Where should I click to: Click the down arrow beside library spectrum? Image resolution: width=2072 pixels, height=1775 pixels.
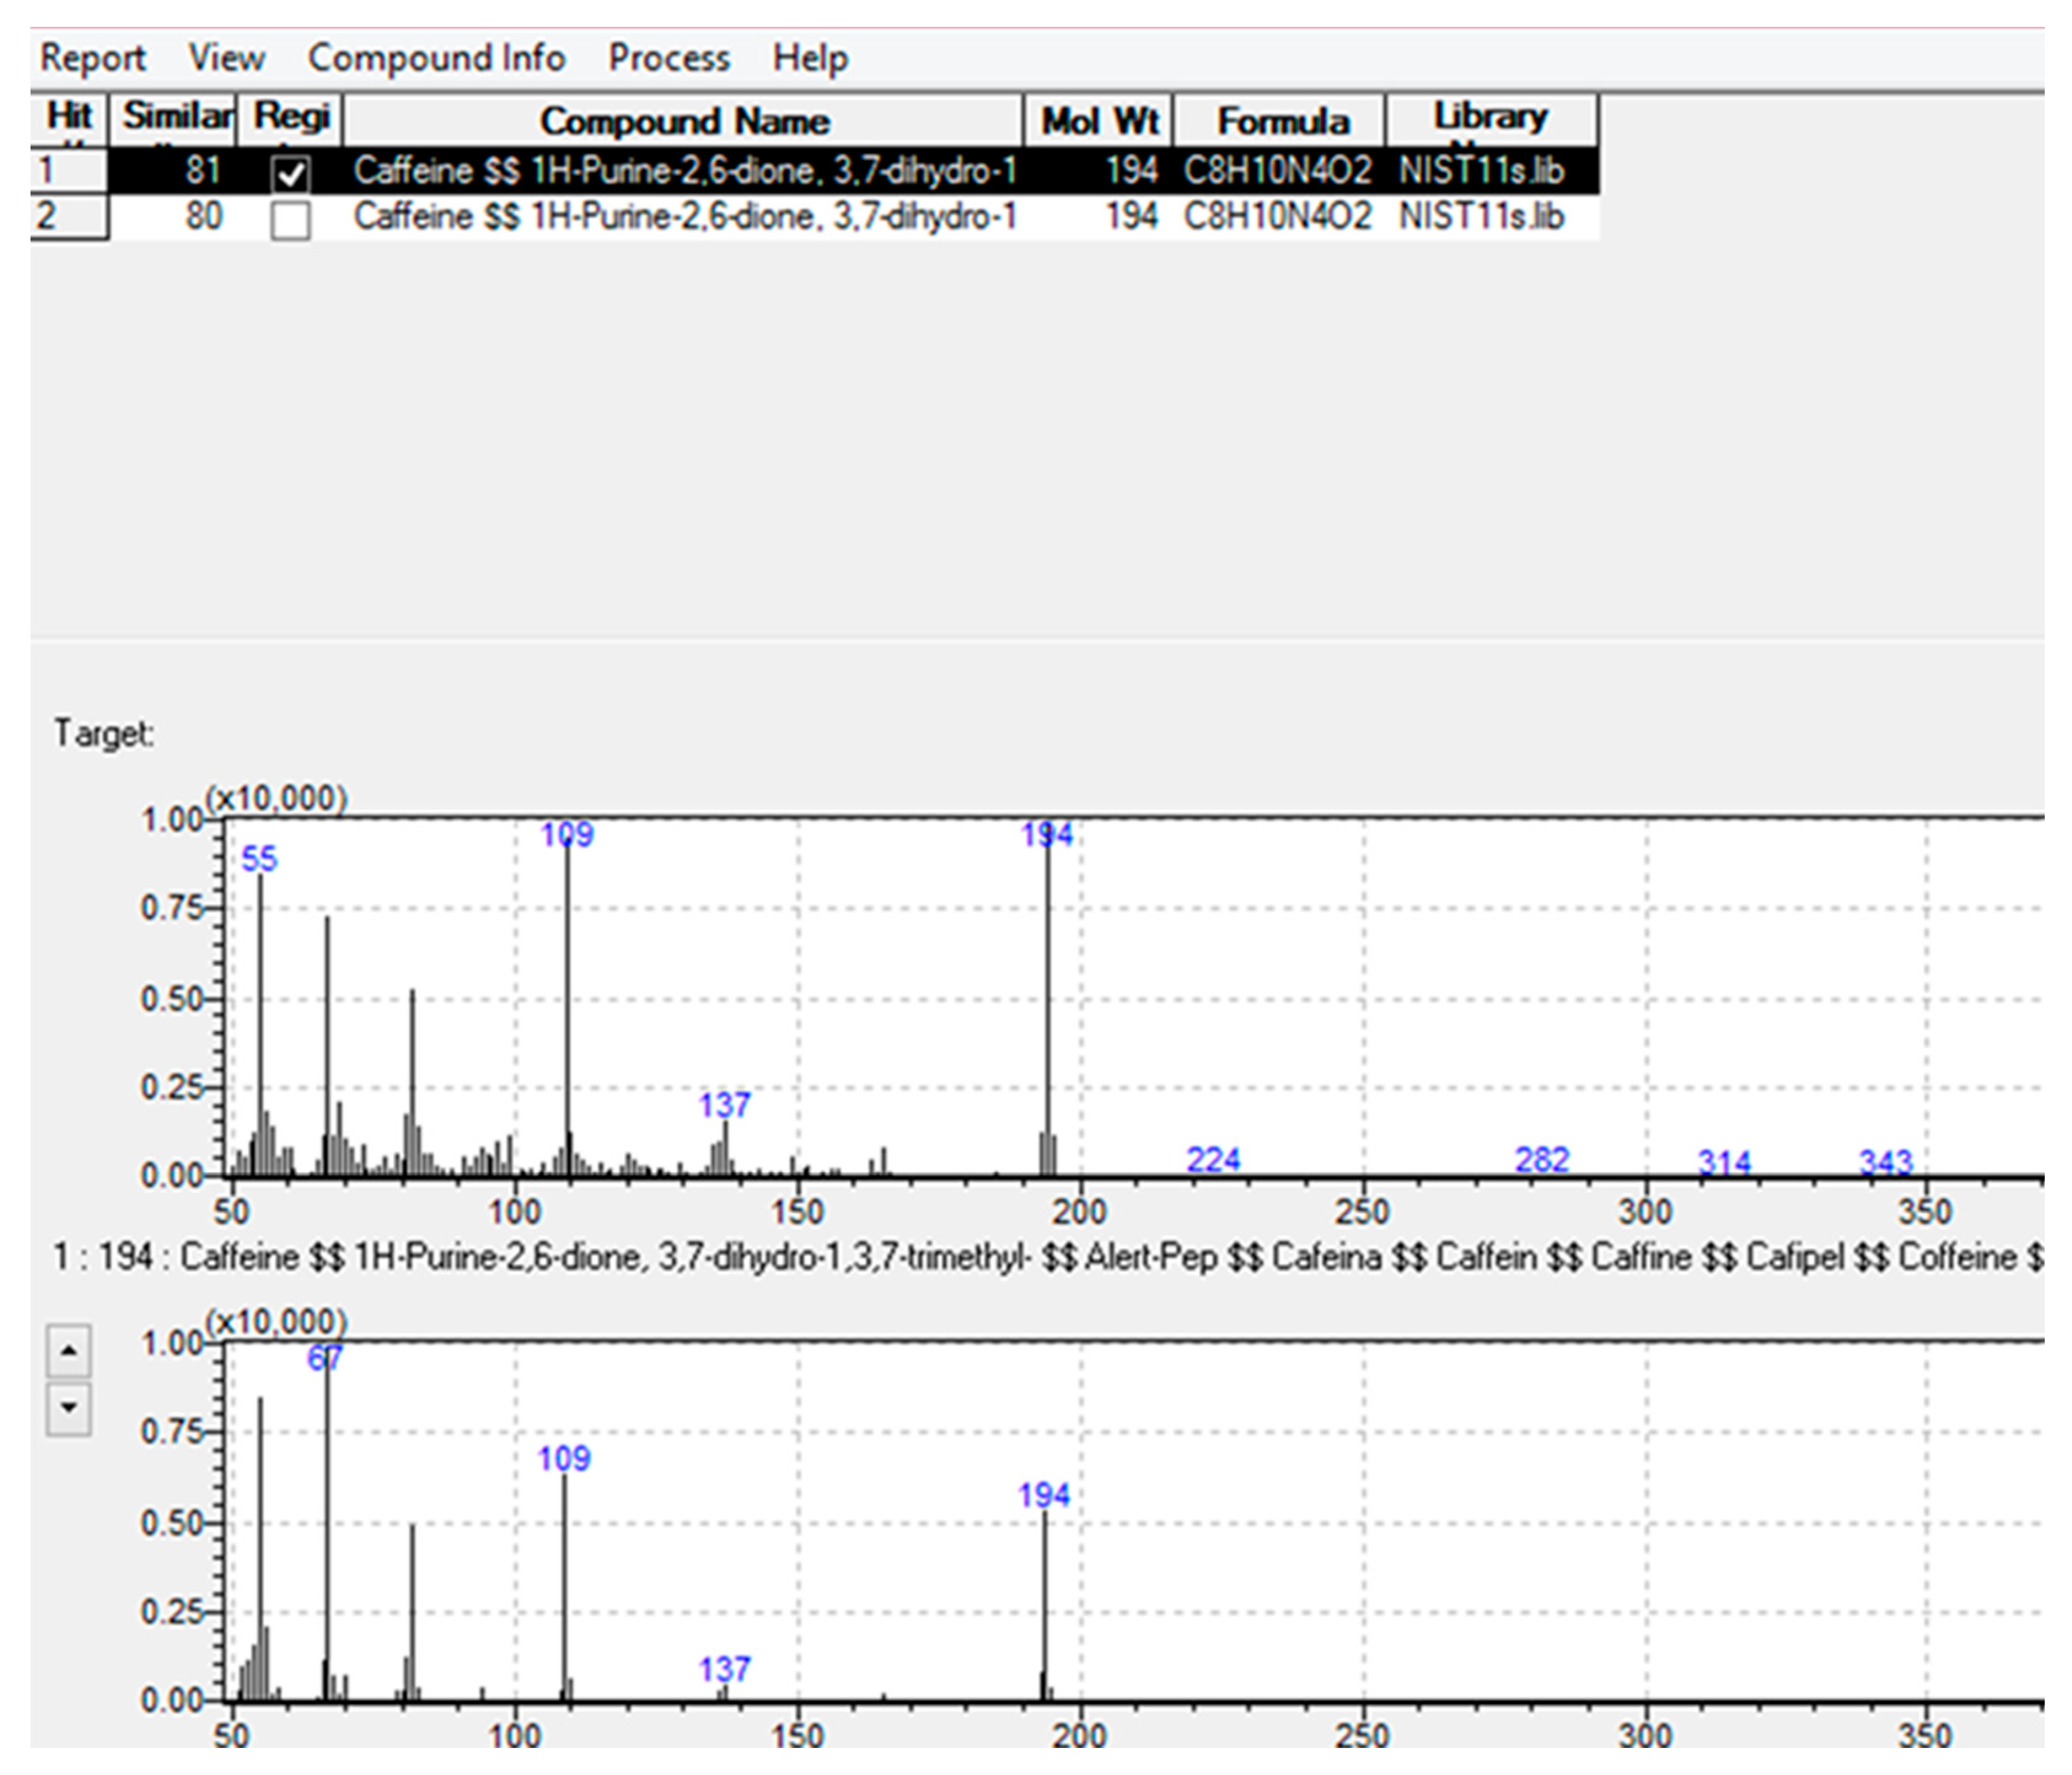pos(68,1407)
